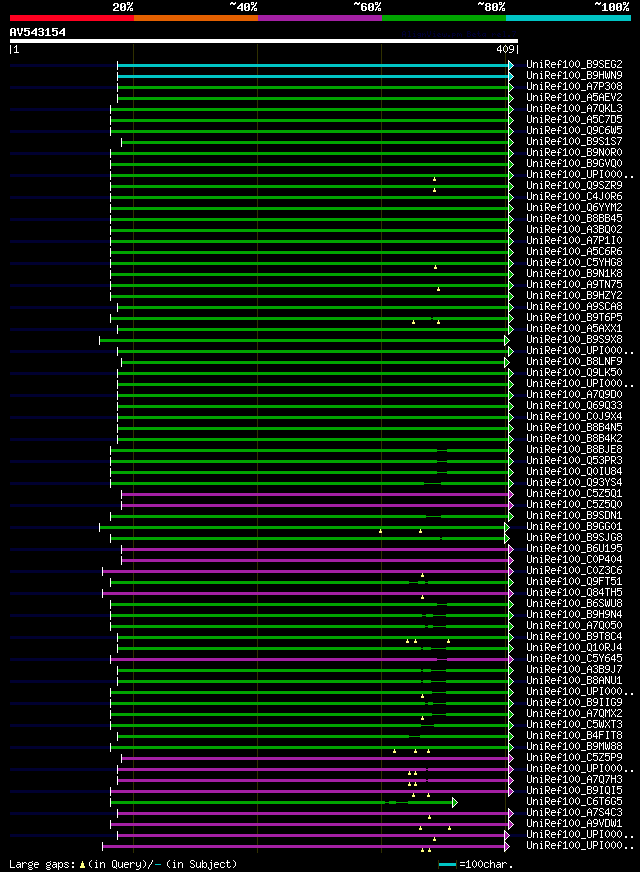Open UniRef100_B9IIG9 entry
Screen dimensions: 640x872
click(x=574, y=702)
